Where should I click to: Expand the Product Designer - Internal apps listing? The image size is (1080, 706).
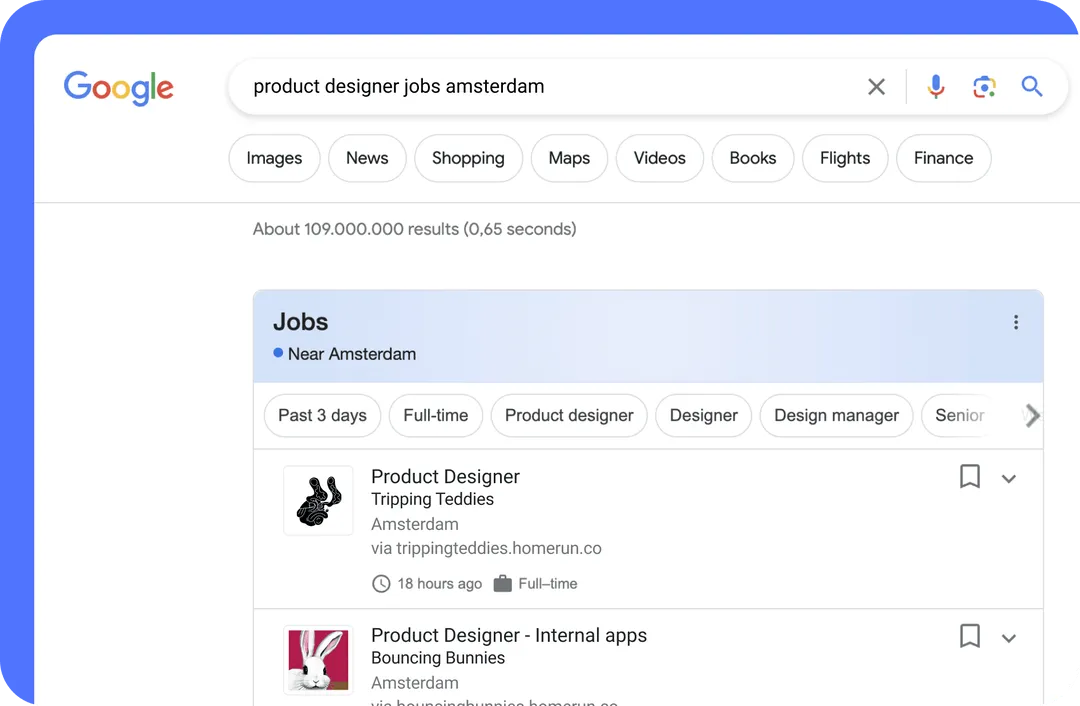pos(1008,638)
